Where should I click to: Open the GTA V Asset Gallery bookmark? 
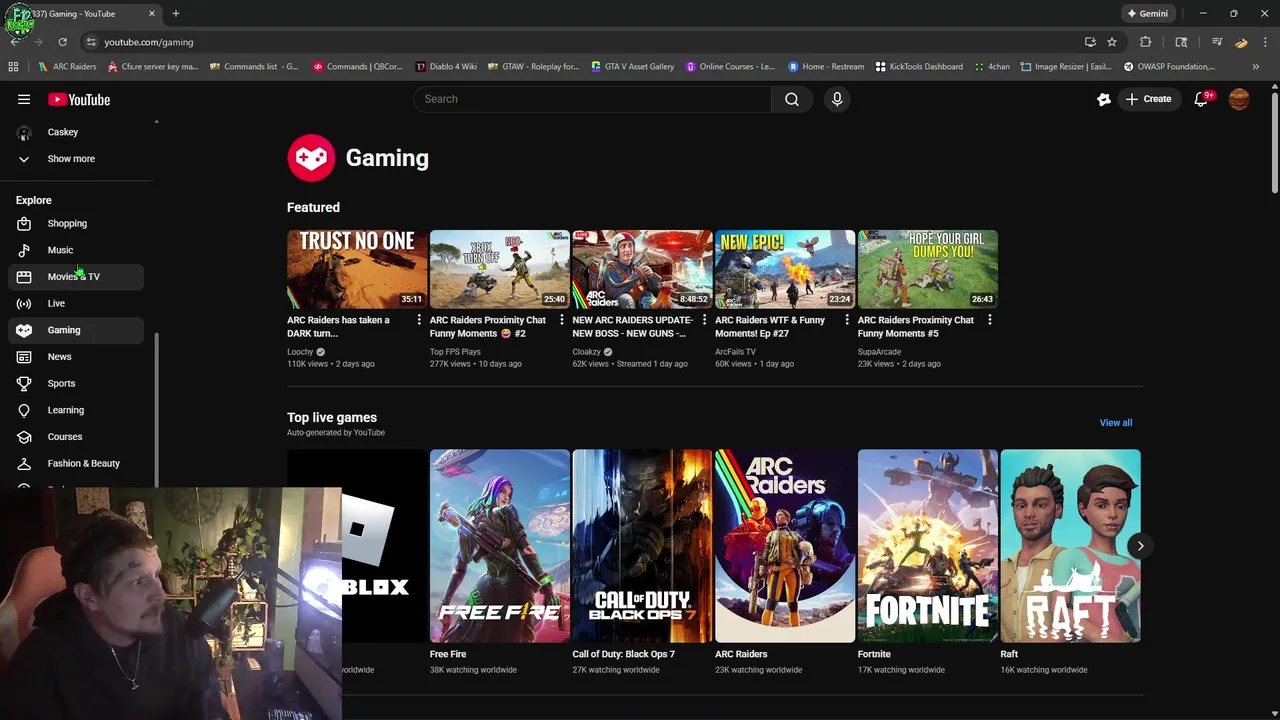633,67
